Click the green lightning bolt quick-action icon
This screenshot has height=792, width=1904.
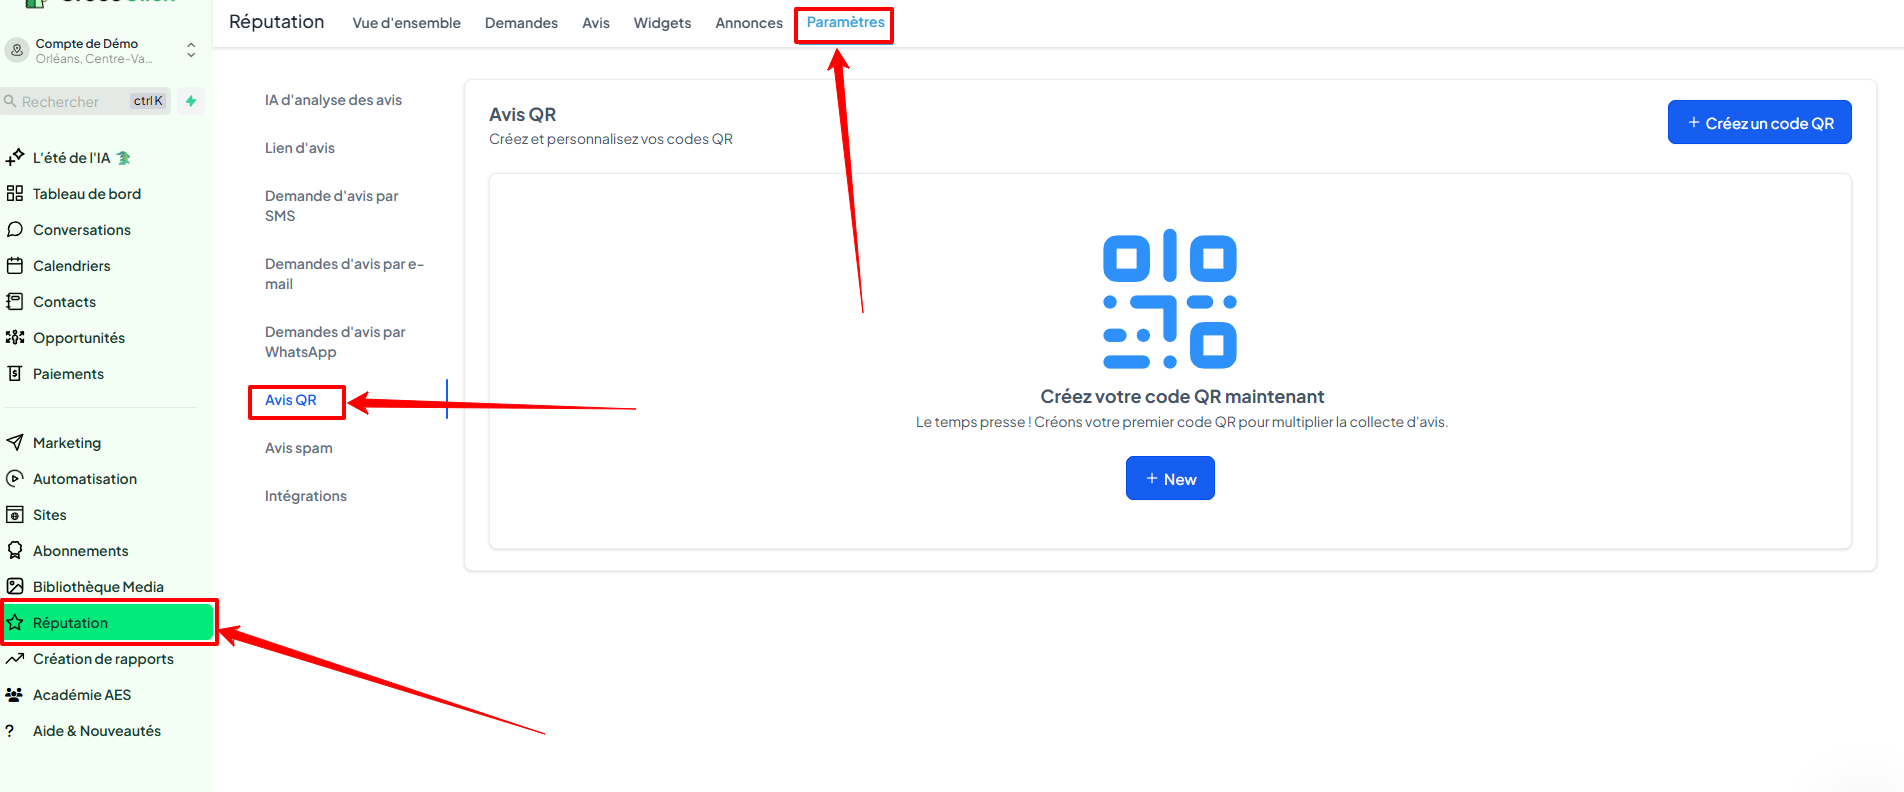click(191, 101)
